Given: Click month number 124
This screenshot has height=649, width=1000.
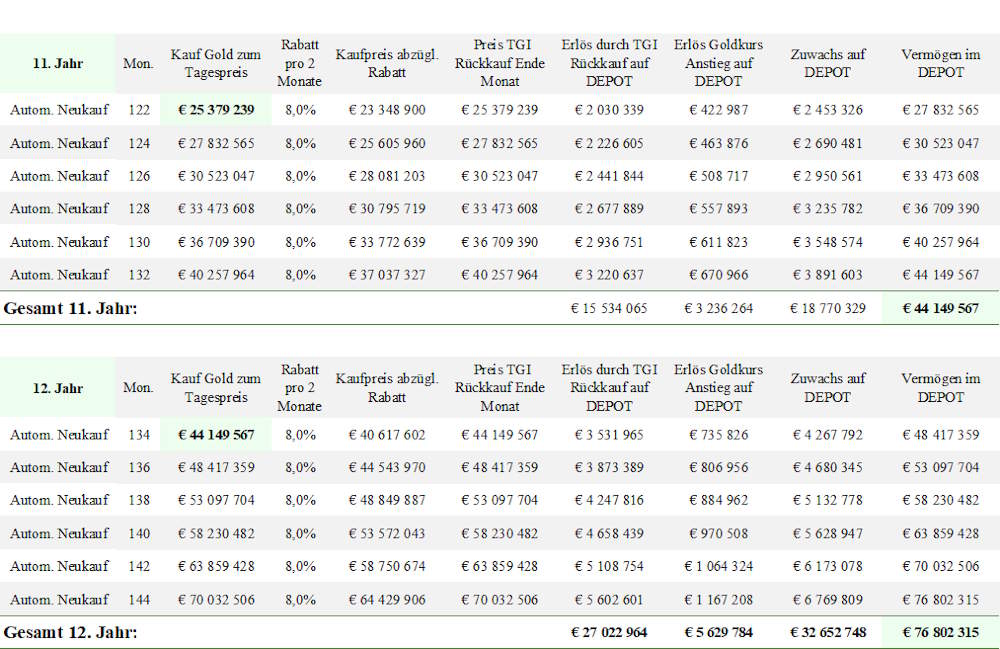Looking at the screenshot, I should pyautogui.click(x=139, y=143).
